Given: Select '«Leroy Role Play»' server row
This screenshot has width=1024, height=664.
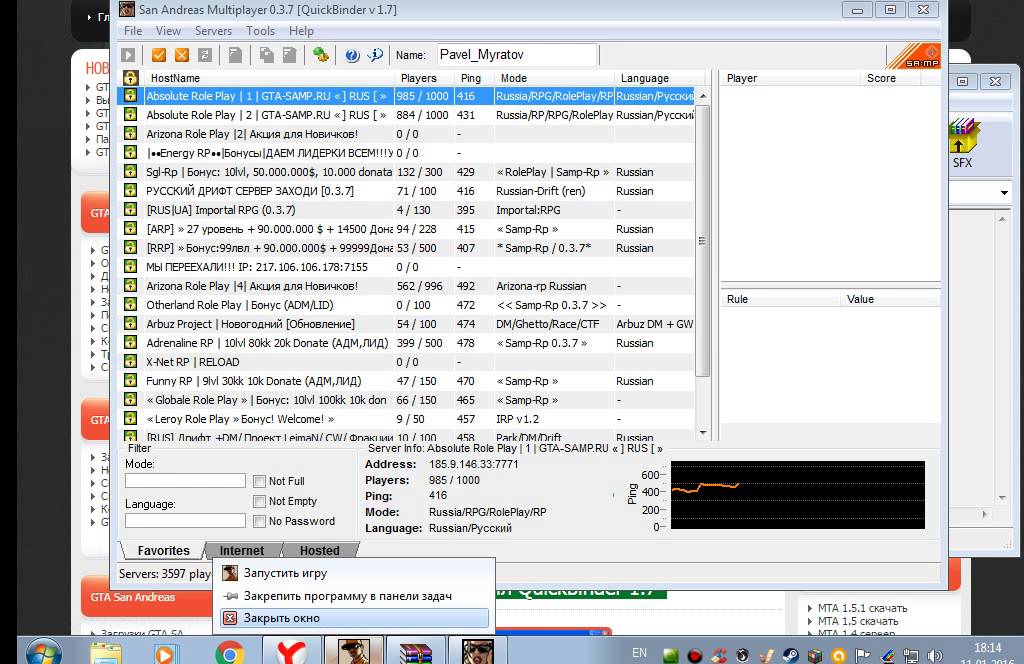Looking at the screenshot, I should coord(406,419).
